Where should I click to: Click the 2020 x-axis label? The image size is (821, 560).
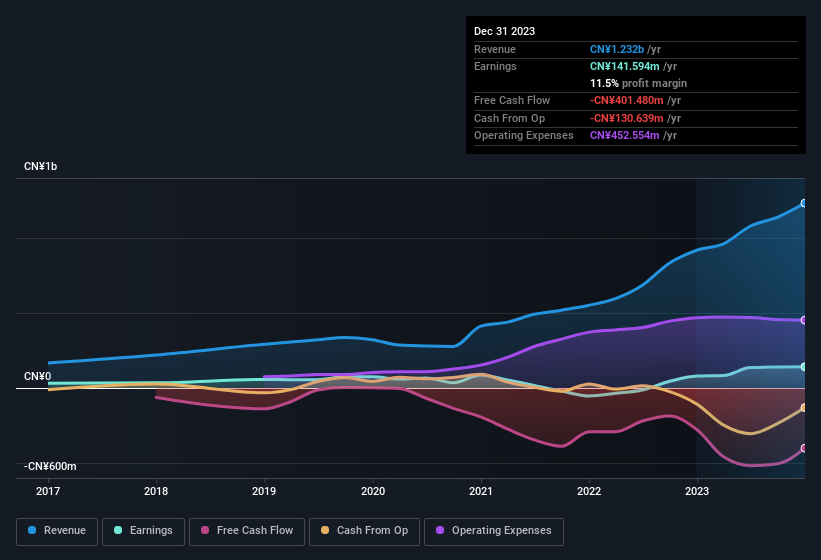373,491
